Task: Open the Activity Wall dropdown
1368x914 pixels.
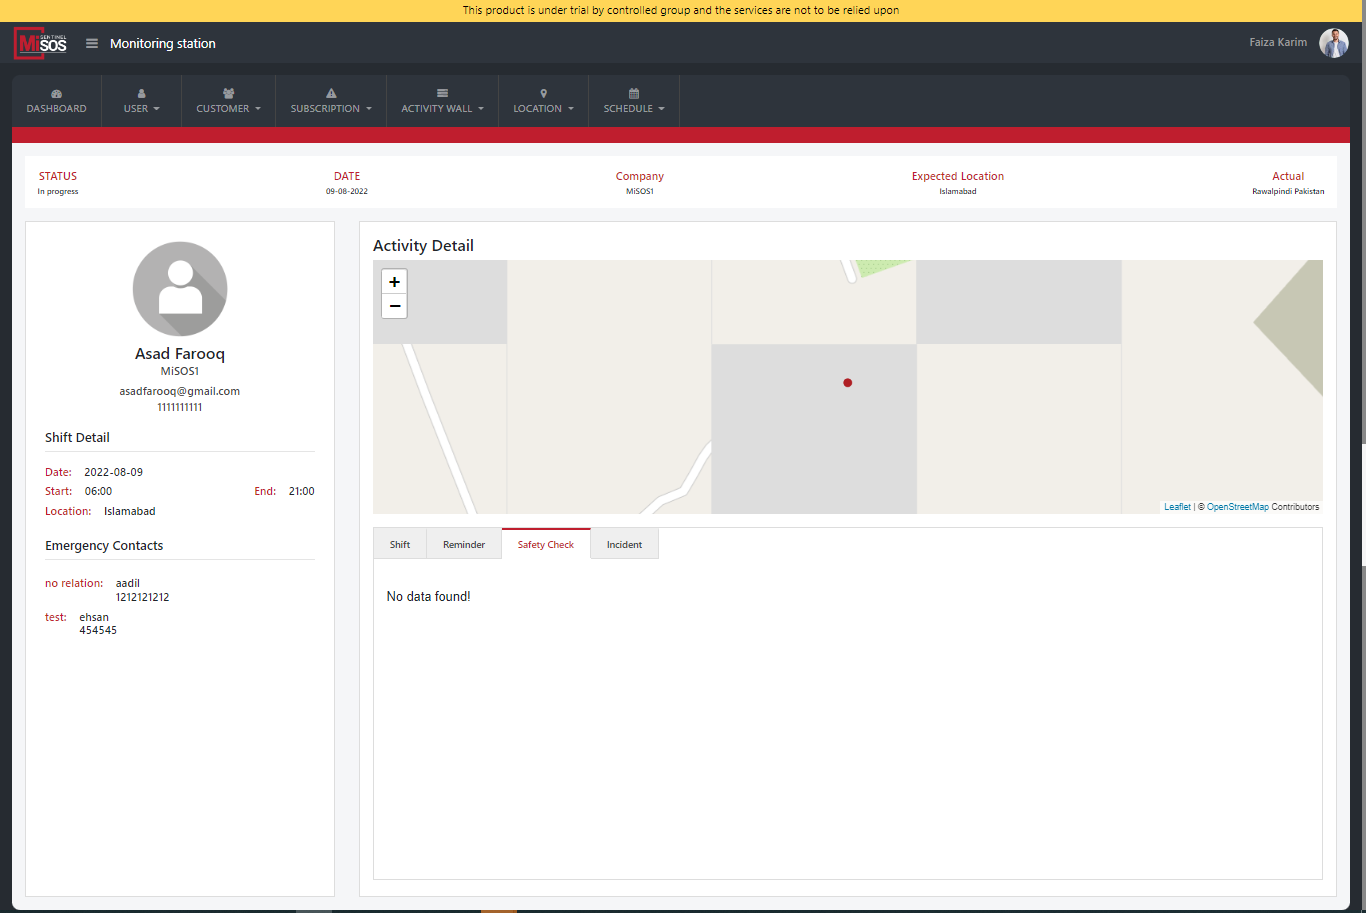Action: [x=442, y=102]
